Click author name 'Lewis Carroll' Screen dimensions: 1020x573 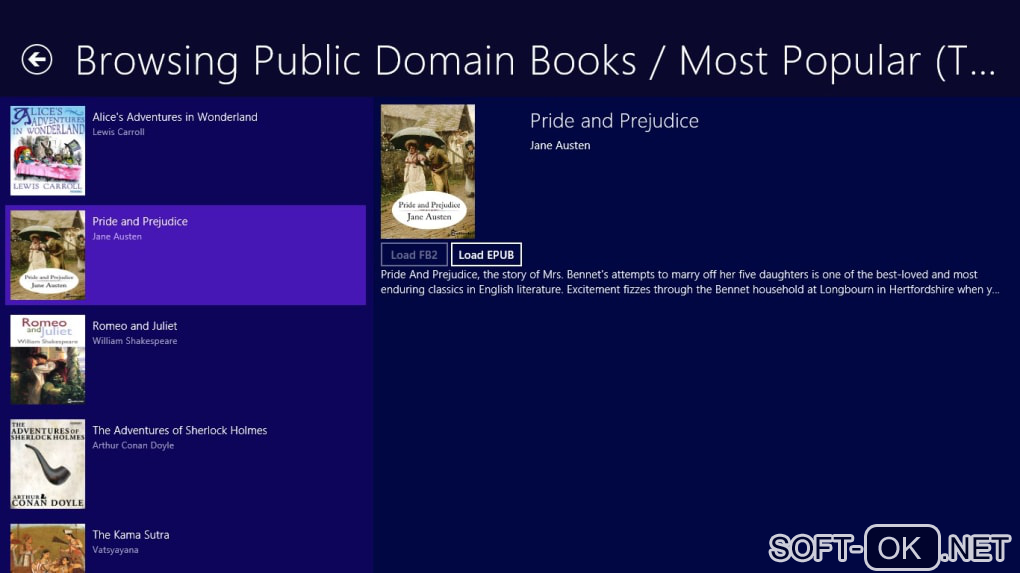(x=118, y=132)
